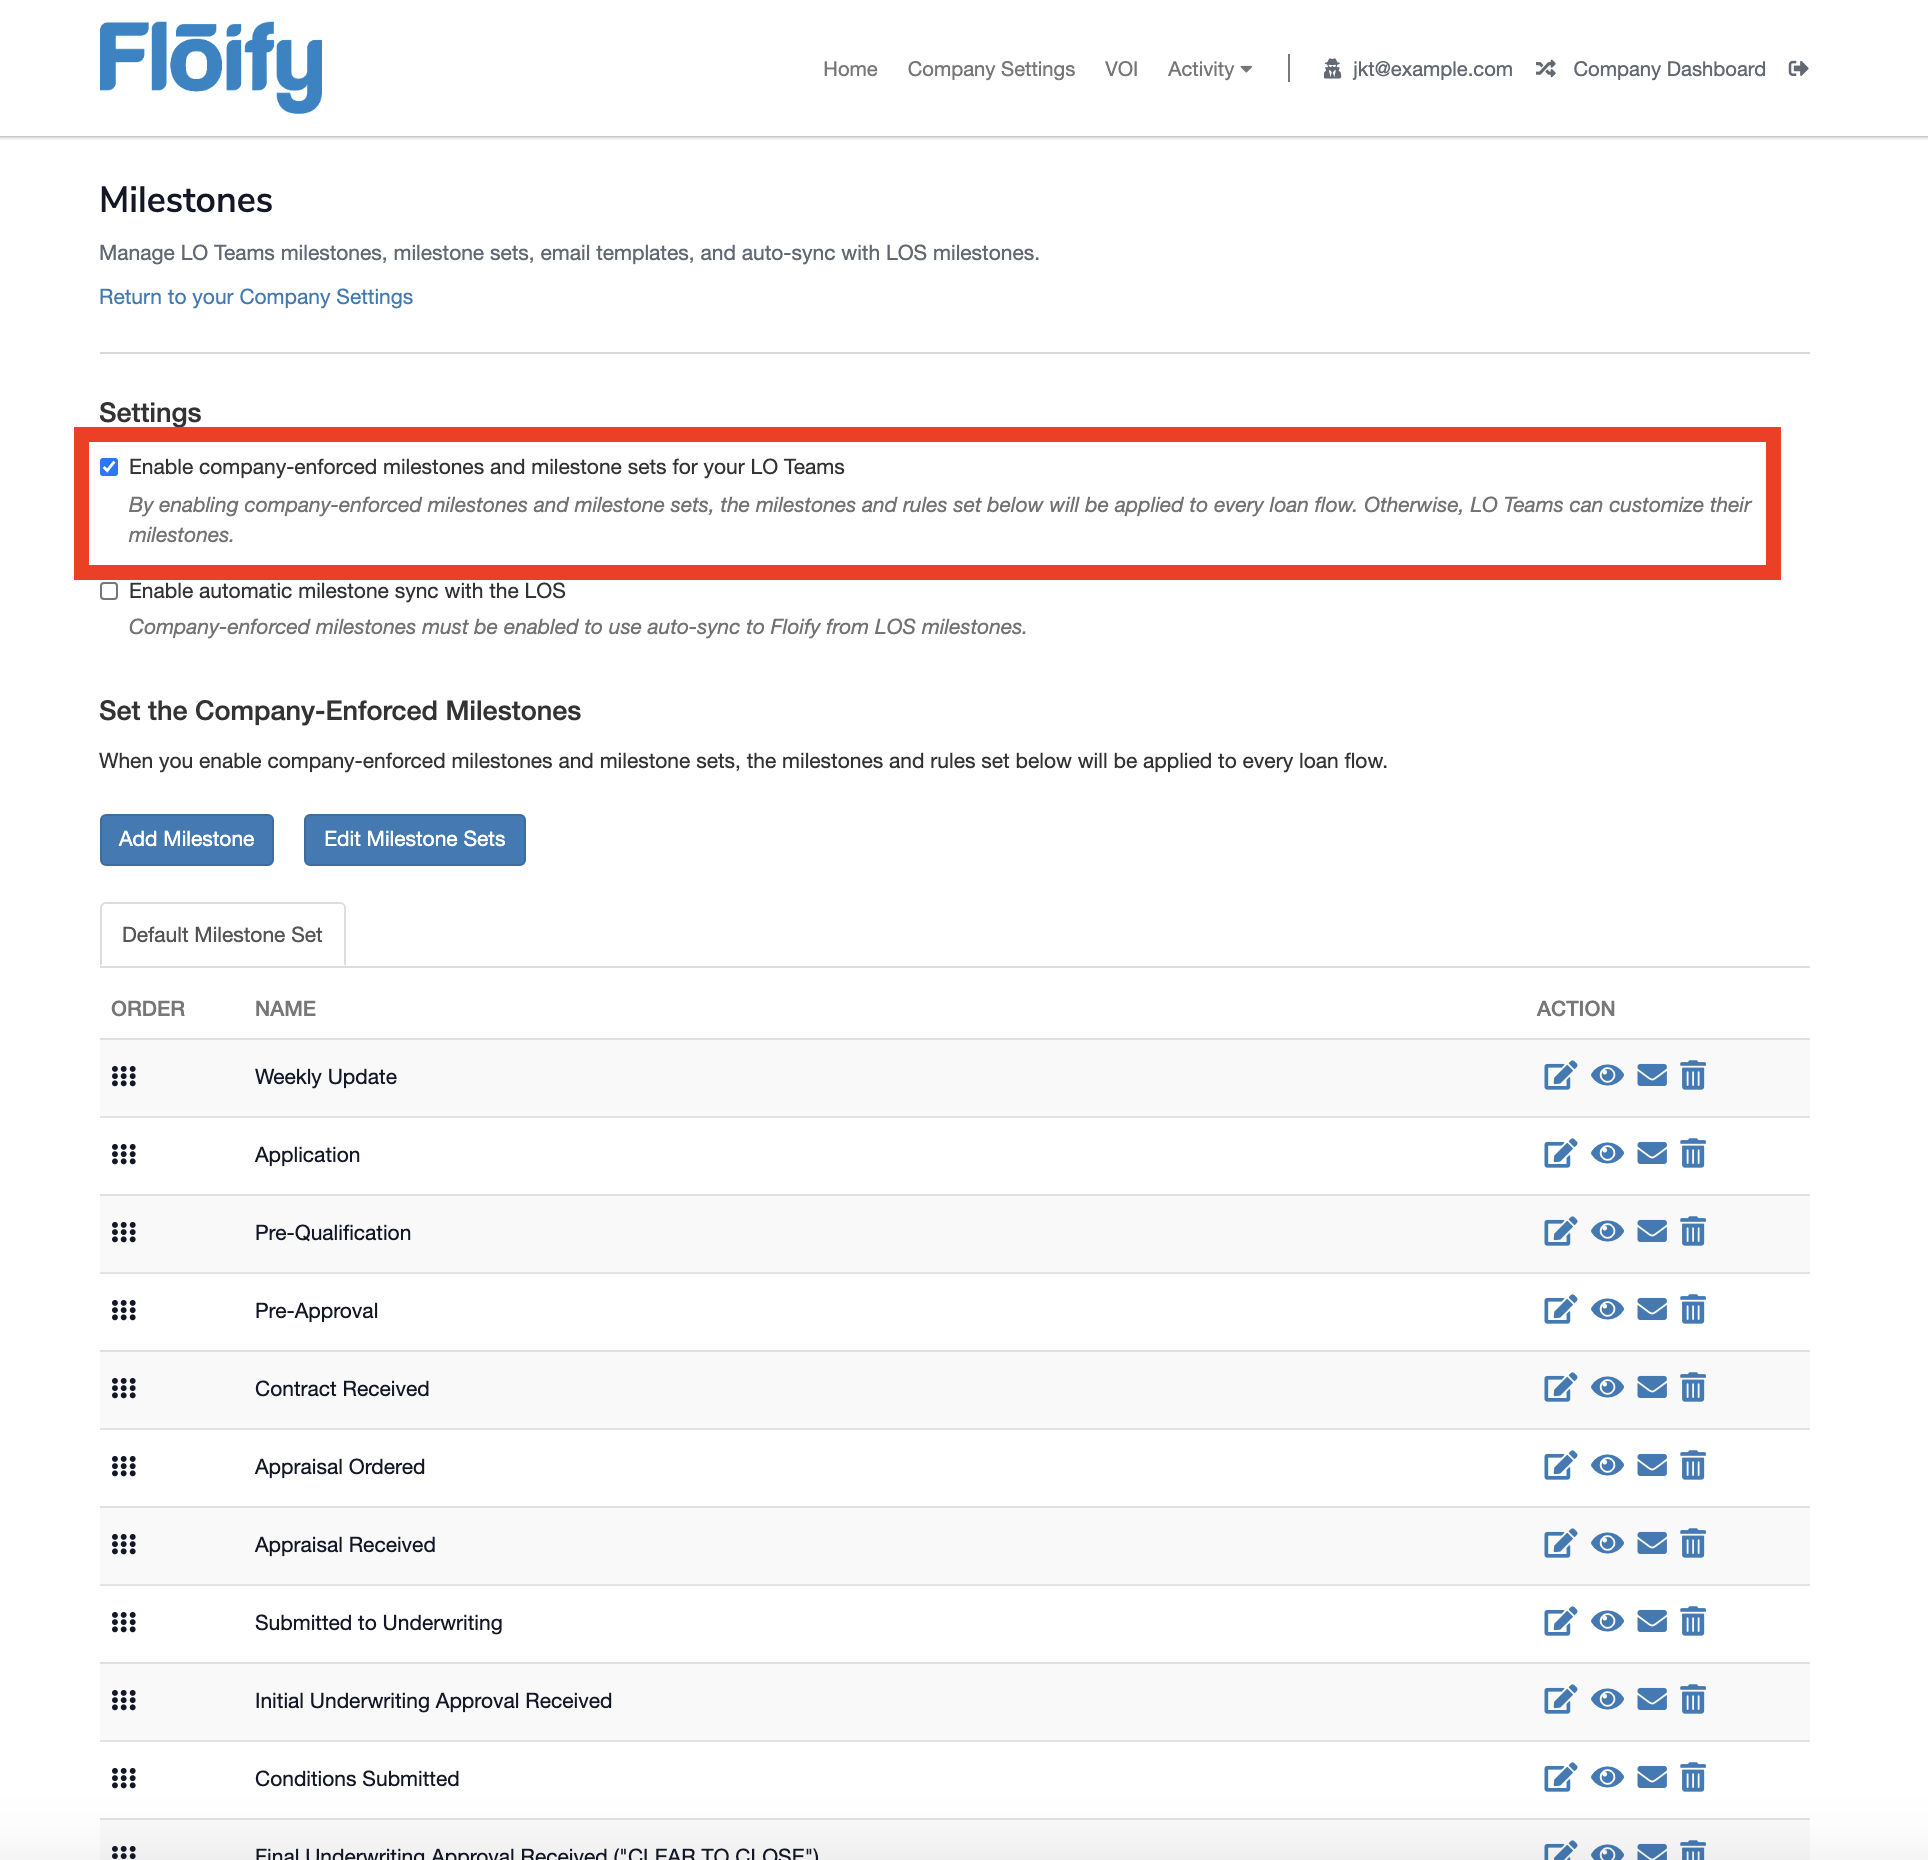The width and height of the screenshot is (1928, 1860).
Task: Click the Floify logo
Action: click(211, 66)
